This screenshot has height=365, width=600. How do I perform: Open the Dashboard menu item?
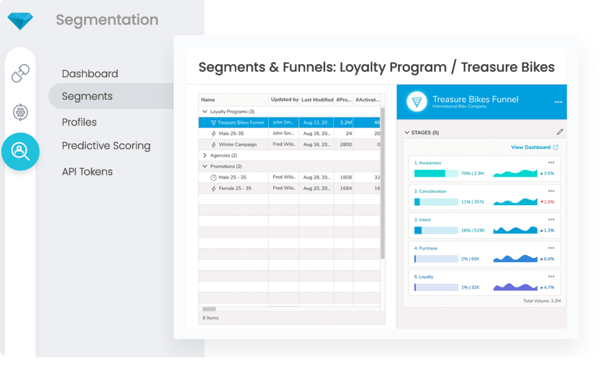click(90, 73)
